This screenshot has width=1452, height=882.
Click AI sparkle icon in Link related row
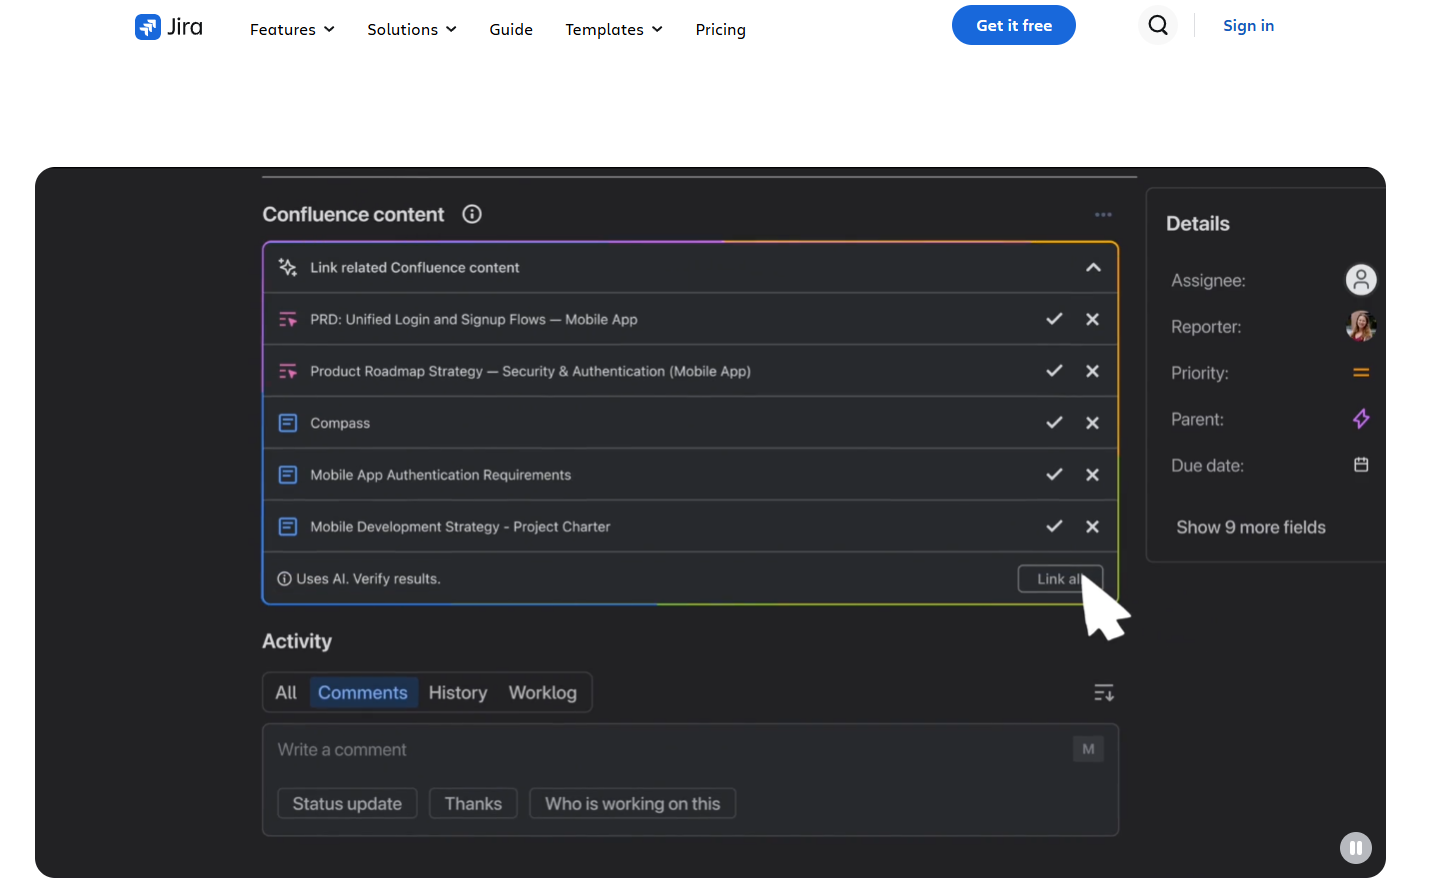click(288, 267)
